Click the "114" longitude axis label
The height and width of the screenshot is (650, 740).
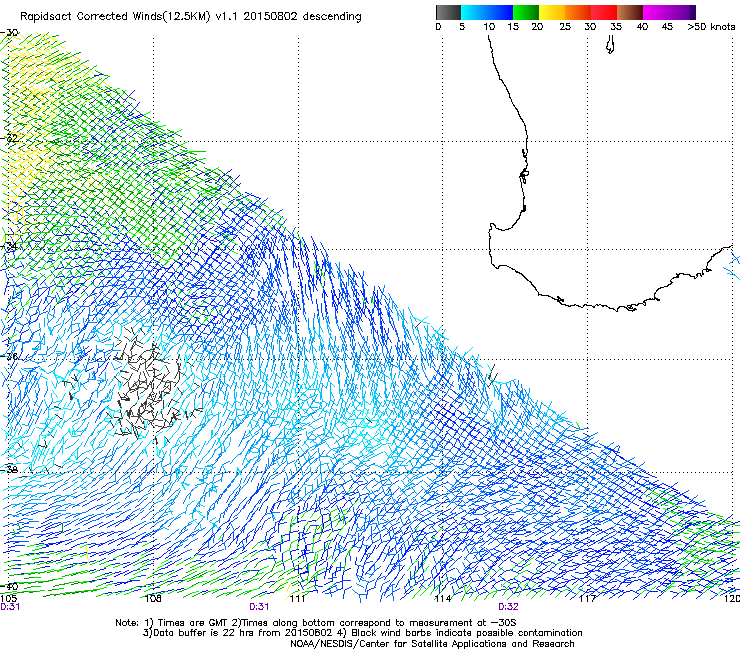(x=442, y=599)
